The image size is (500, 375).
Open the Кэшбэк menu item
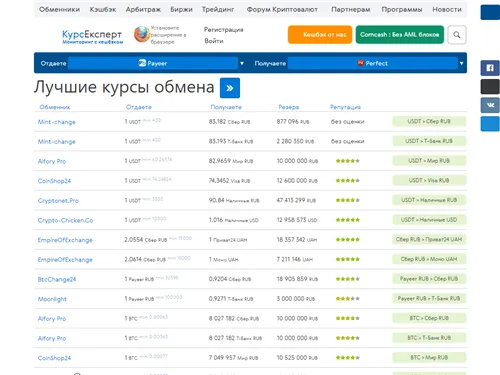pyautogui.click(x=103, y=9)
